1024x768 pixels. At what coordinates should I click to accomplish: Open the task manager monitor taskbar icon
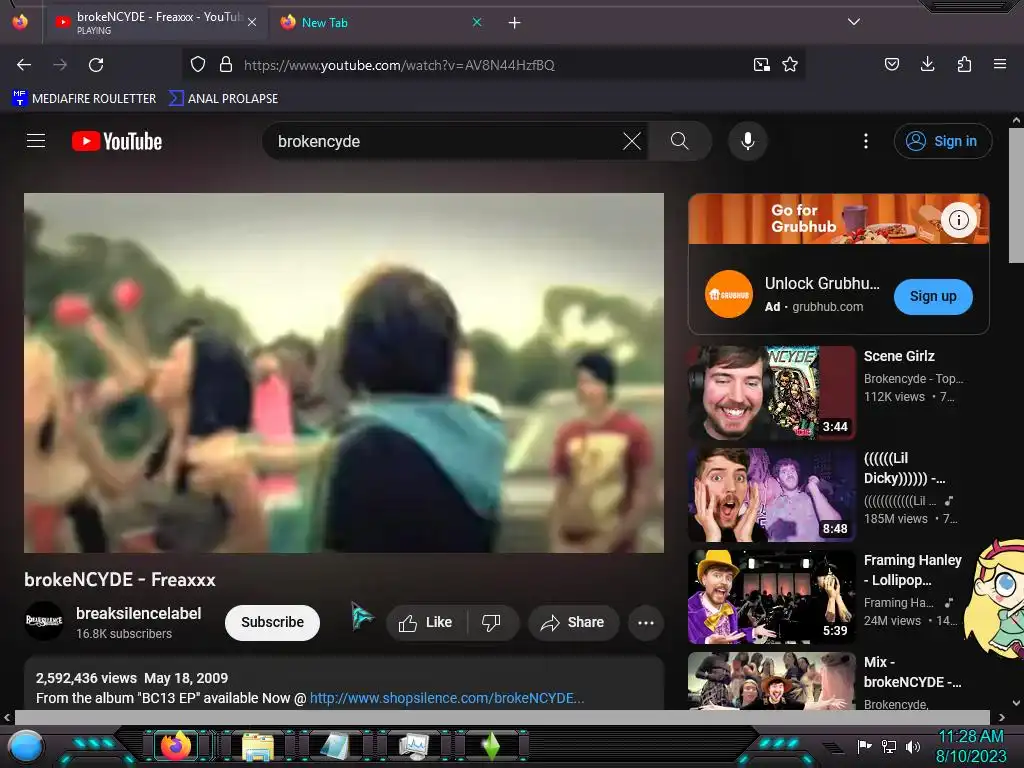(x=413, y=746)
